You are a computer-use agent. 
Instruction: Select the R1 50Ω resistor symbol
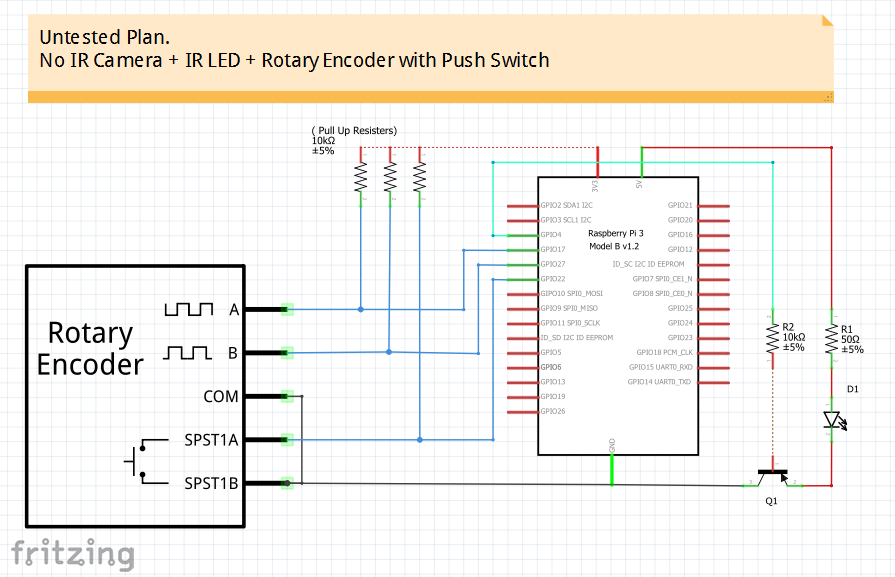(831, 339)
